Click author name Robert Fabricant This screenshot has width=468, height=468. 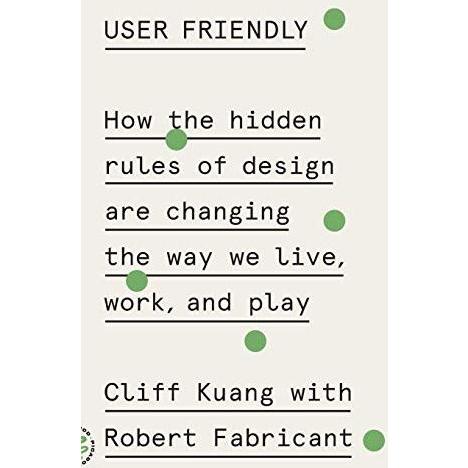(228, 438)
